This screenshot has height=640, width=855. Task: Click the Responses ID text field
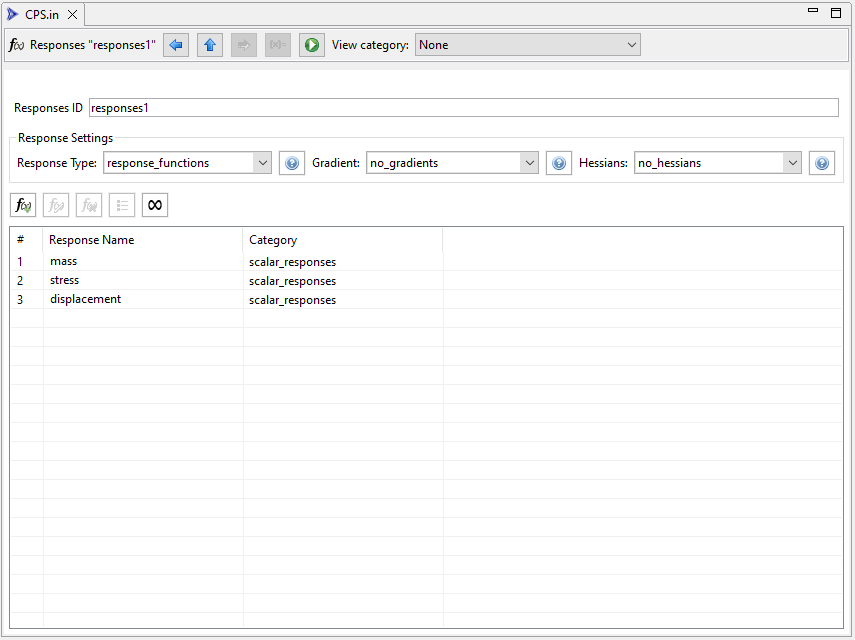(x=463, y=108)
